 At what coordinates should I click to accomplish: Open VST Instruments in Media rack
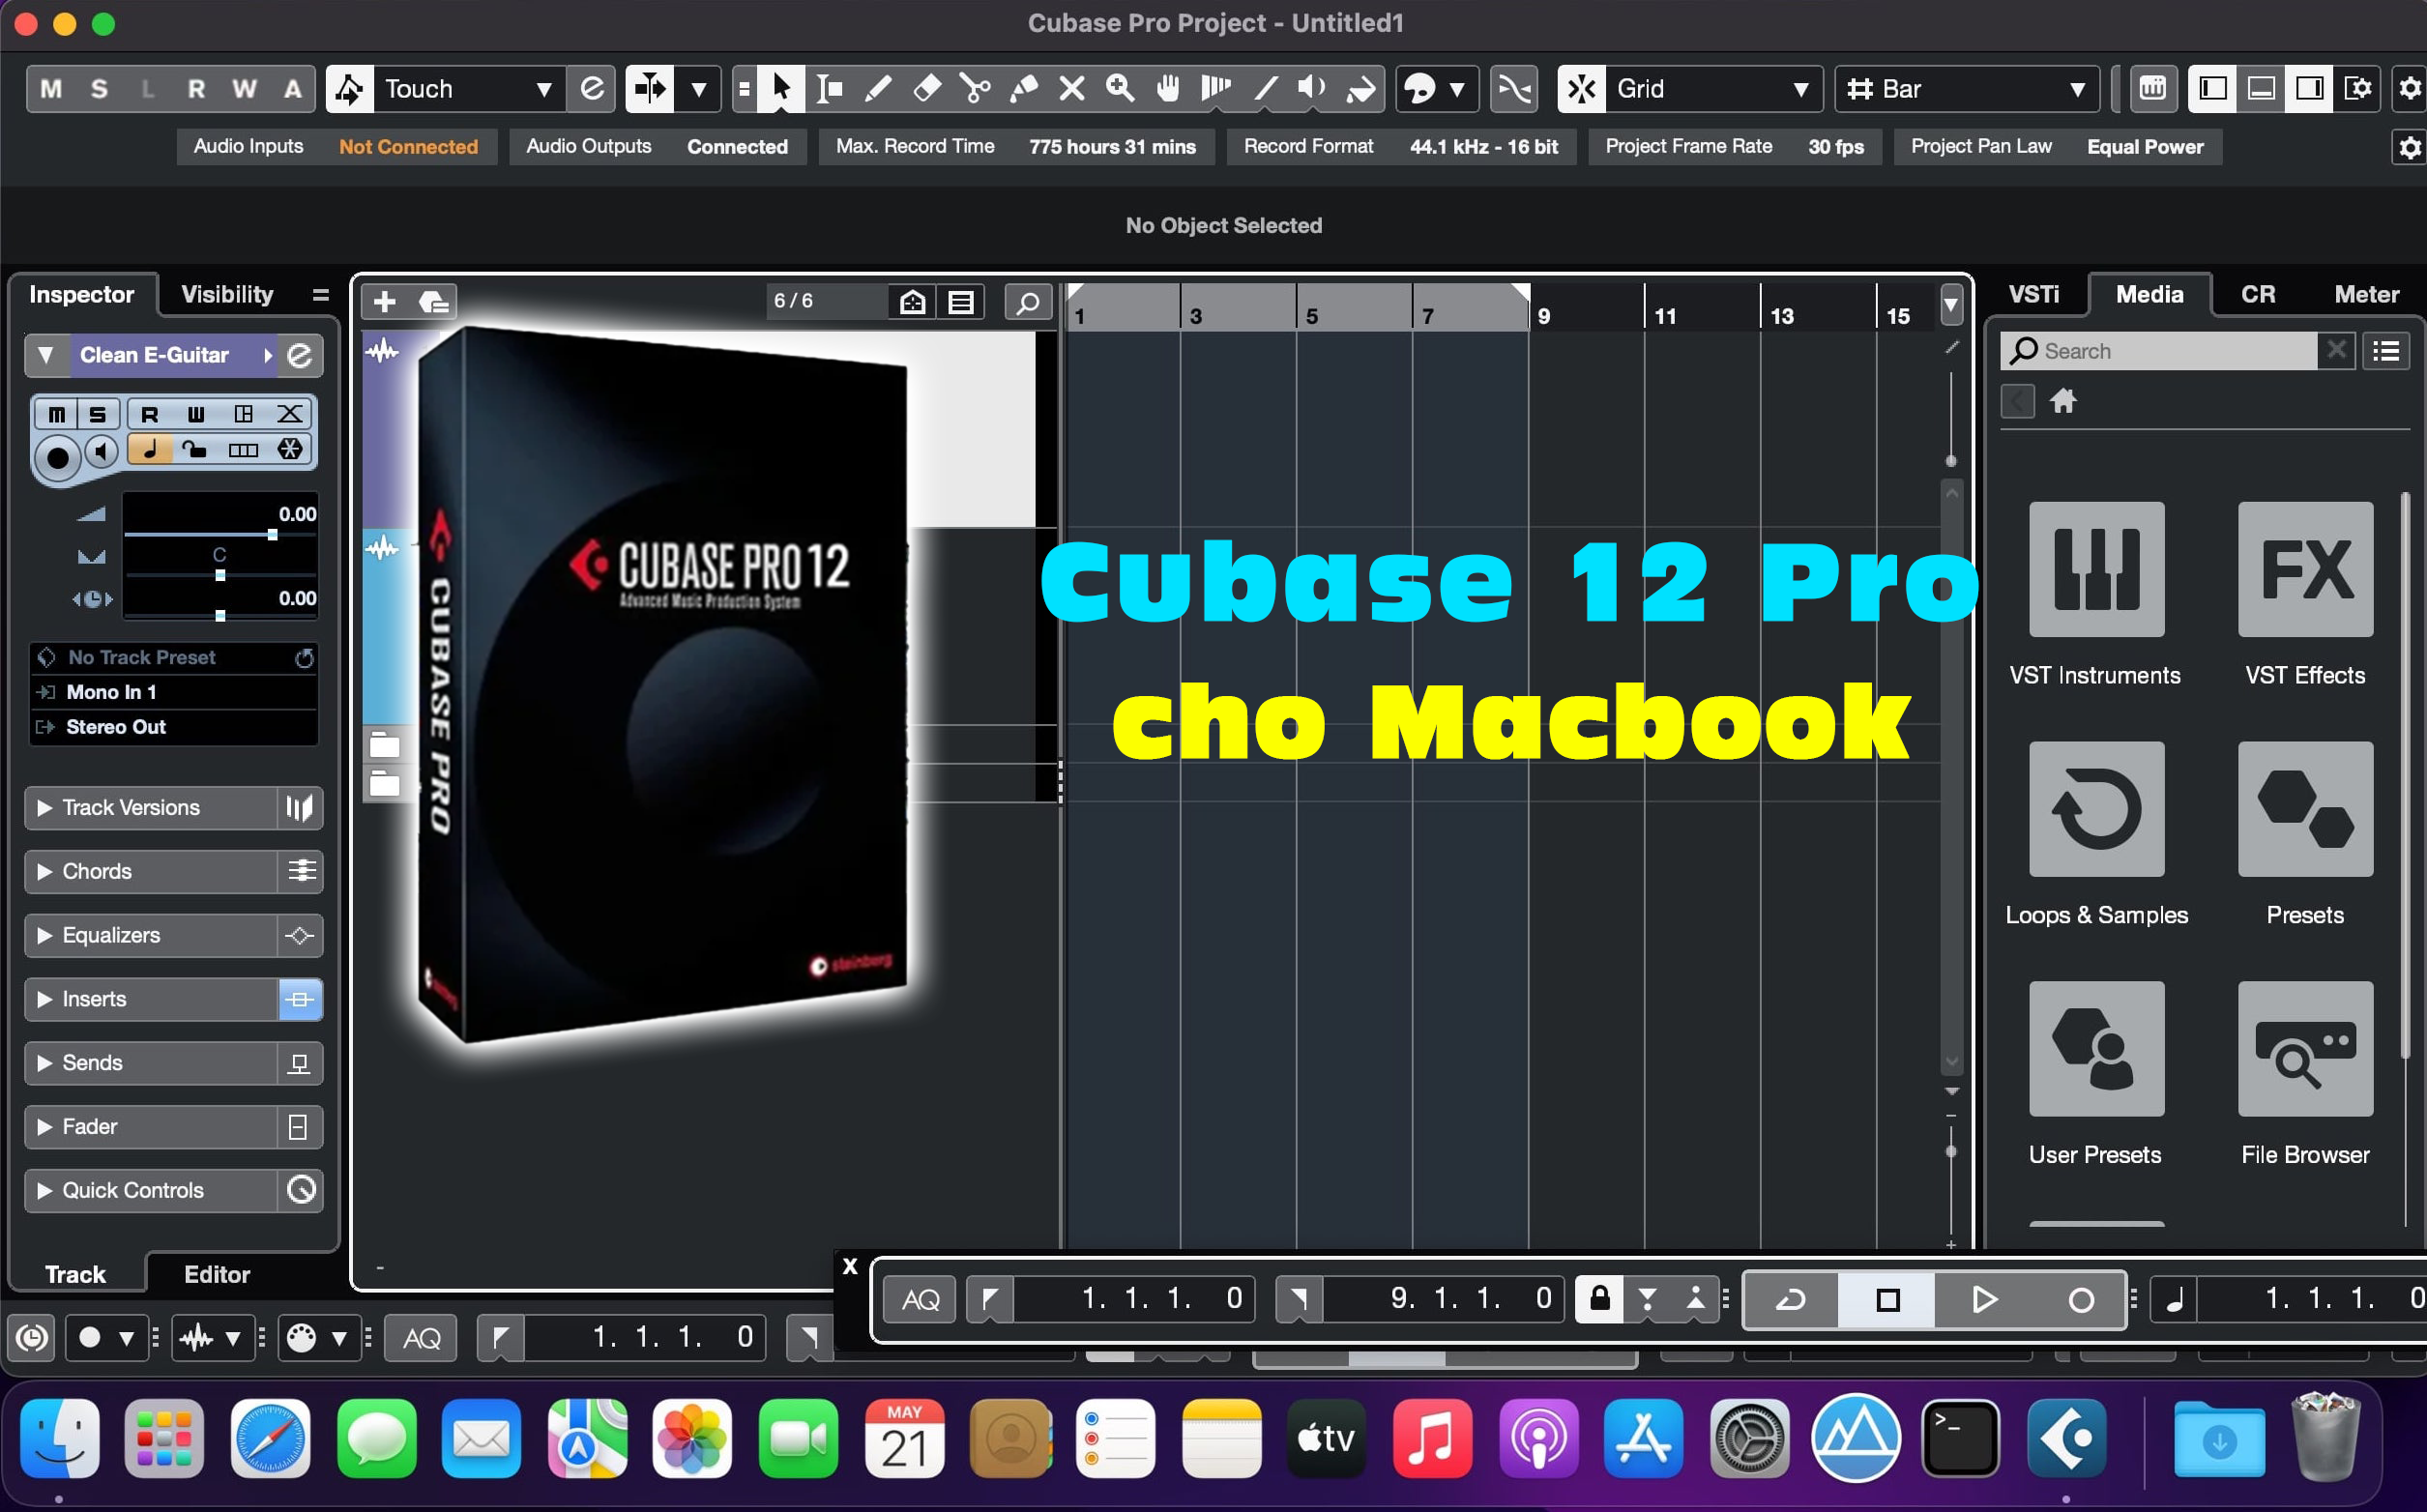pos(2096,569)
